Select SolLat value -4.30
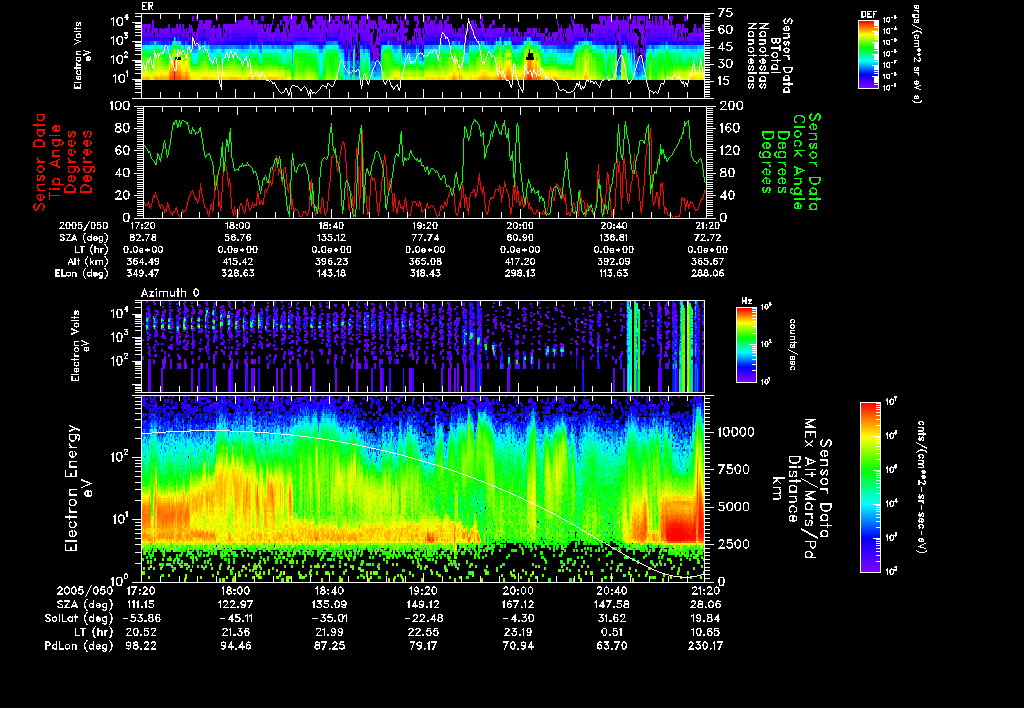Viewport: 1024px width, 708px height. (519, 619)
